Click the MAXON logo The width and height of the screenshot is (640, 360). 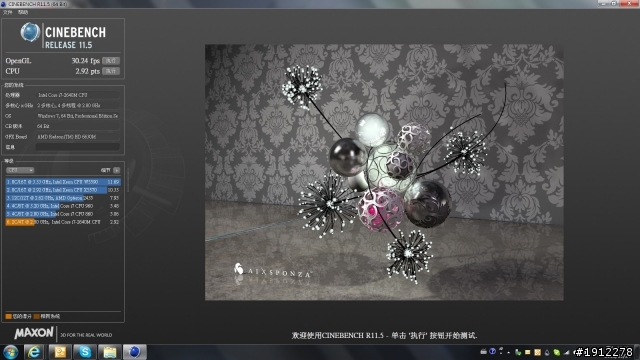tap(34, 333)
